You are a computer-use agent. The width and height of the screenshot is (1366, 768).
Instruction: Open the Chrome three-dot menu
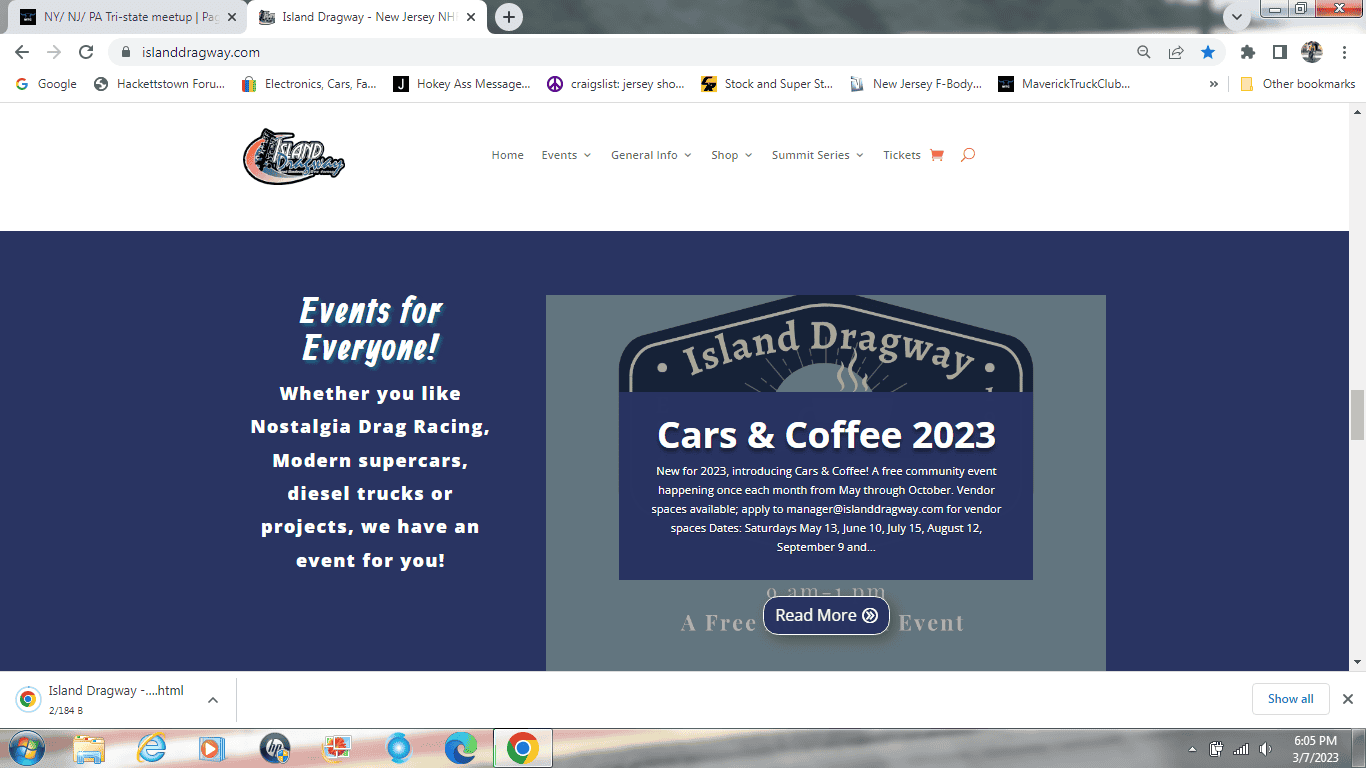tap(1342, 52)
